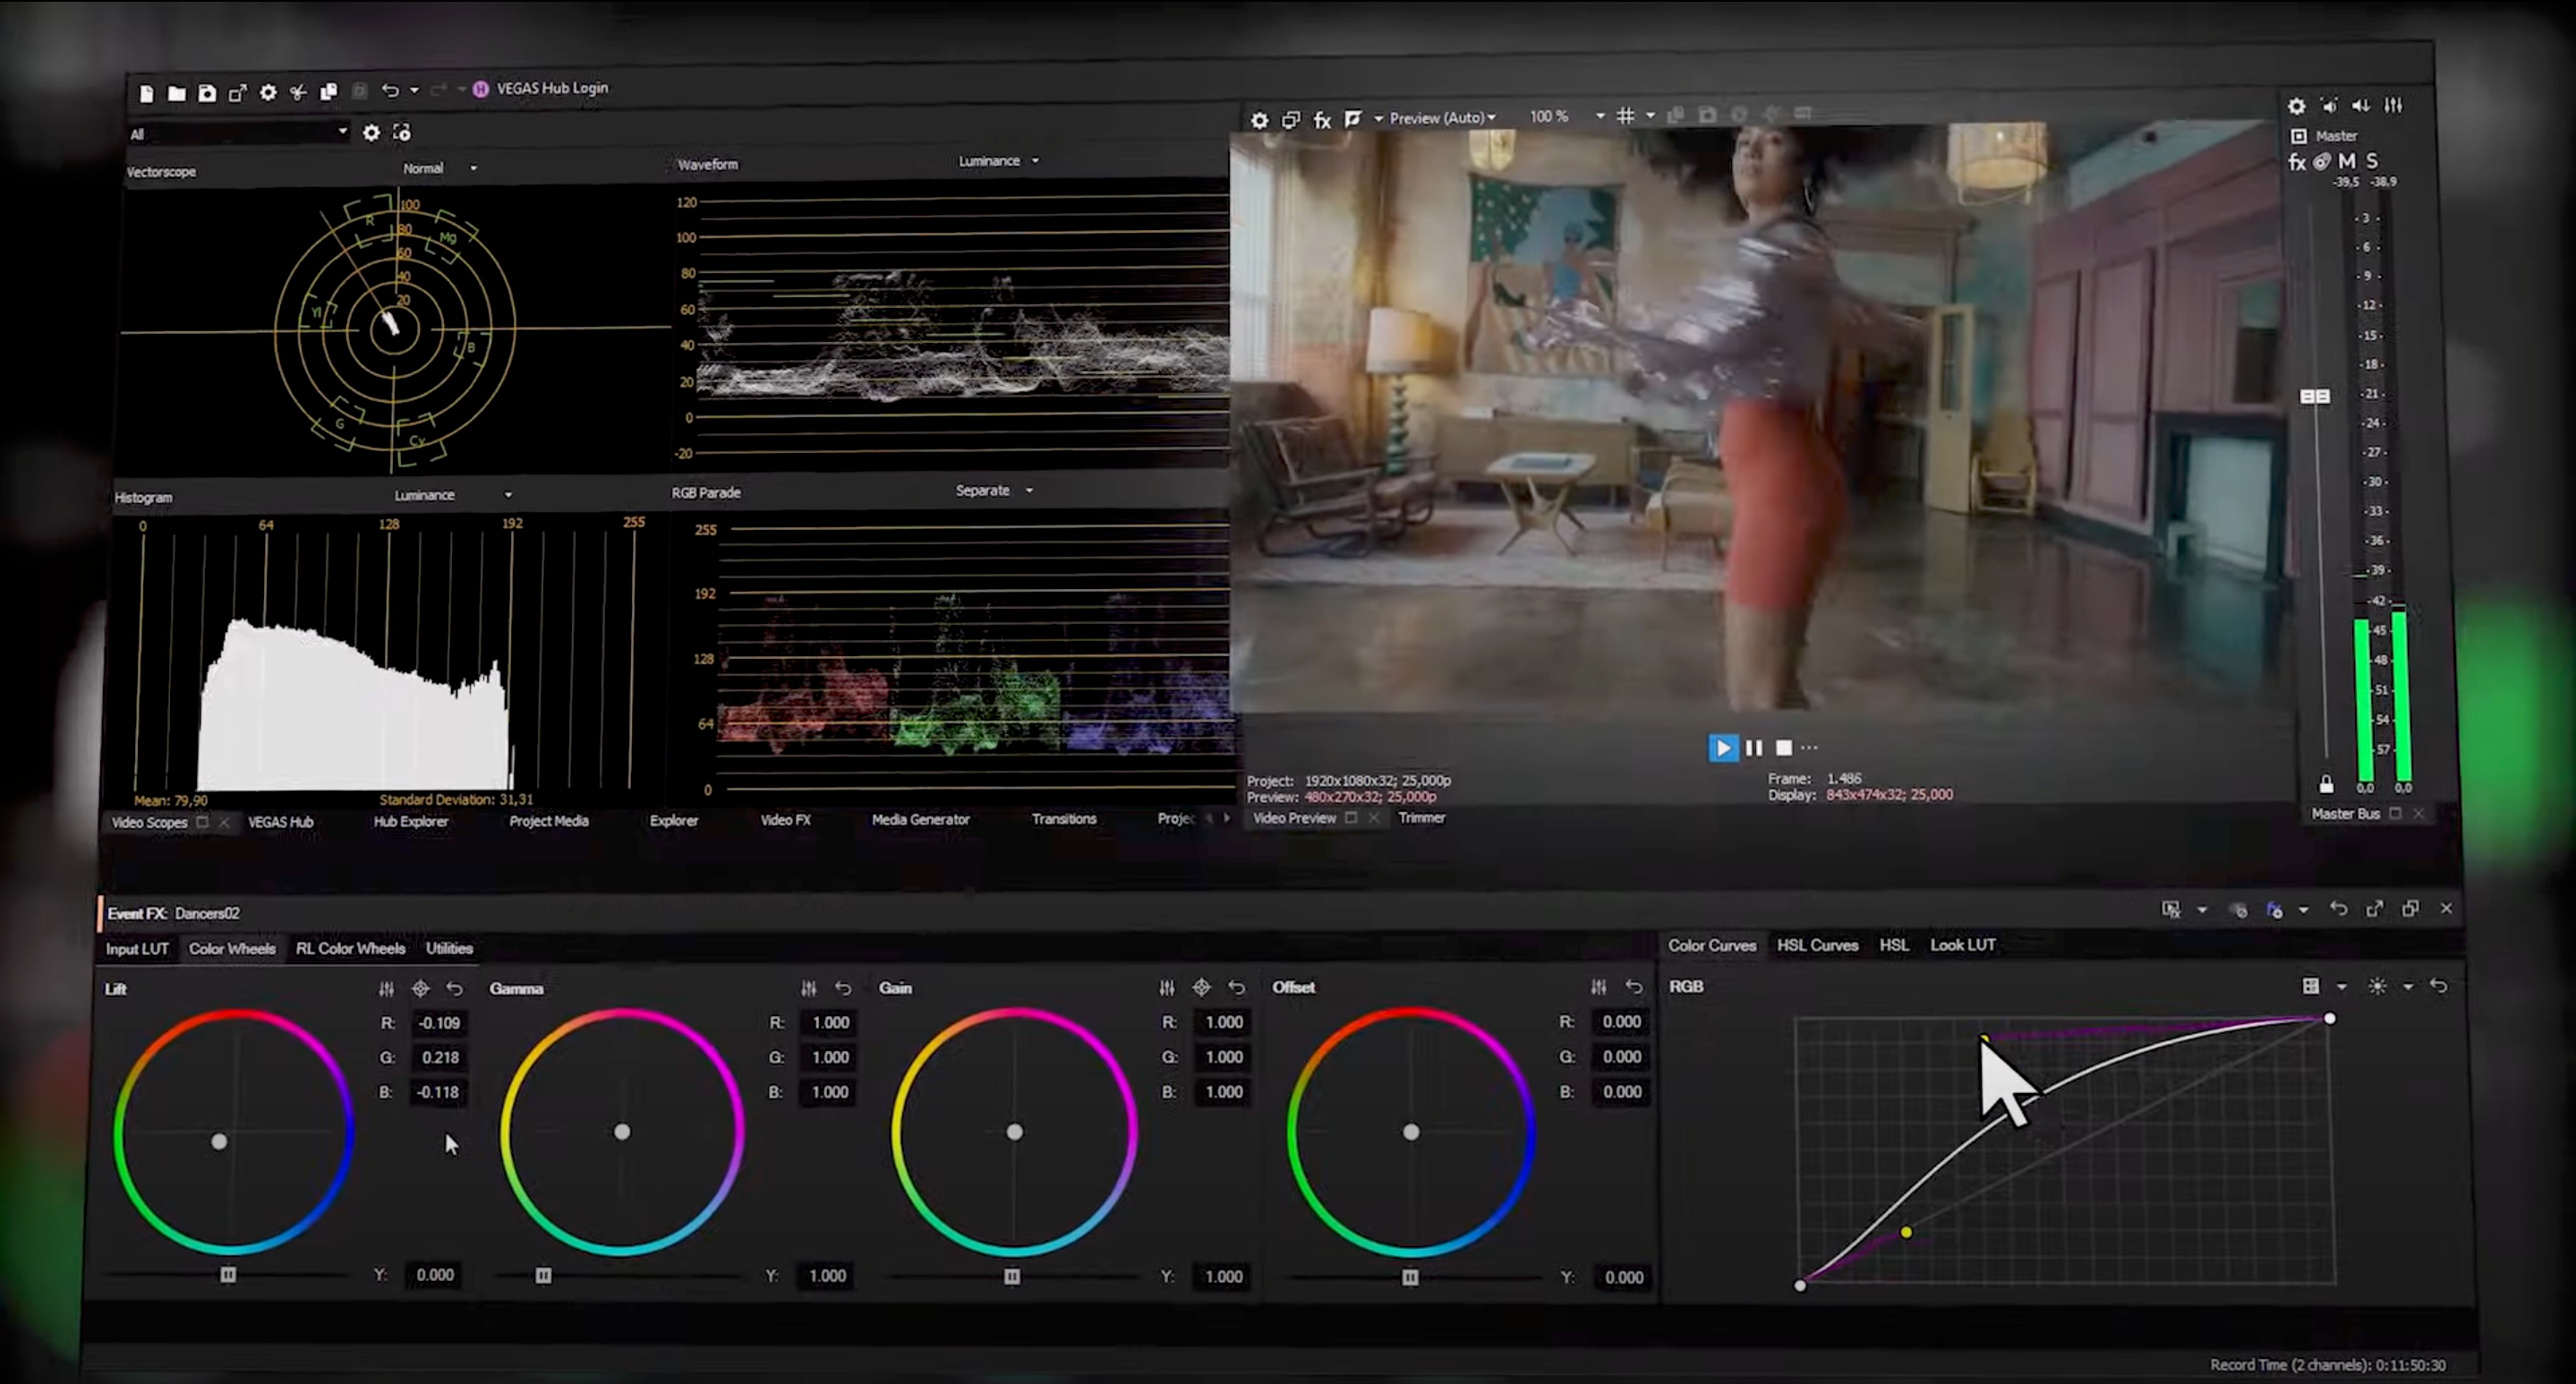Screen dimensions: 2576x1384
Task: Toggle Master bus Solo S button
Action: pyautogui.click(x=2372, y=161)
